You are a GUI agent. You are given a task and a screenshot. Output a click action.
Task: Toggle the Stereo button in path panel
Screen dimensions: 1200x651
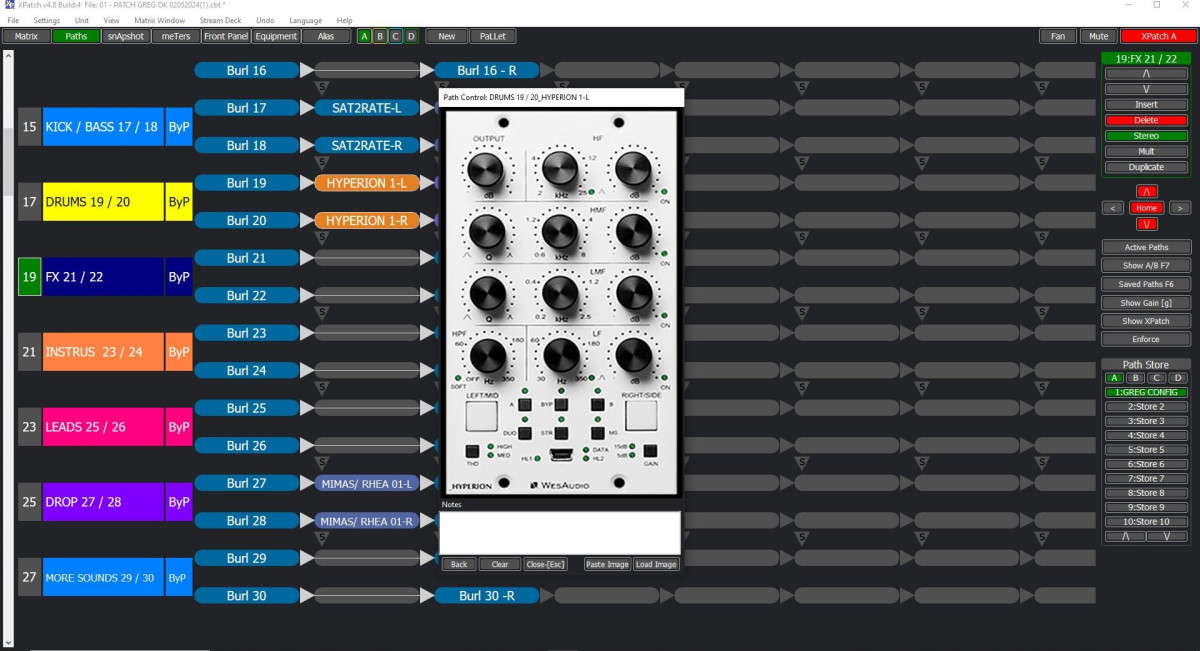[x=1146, y=136]
